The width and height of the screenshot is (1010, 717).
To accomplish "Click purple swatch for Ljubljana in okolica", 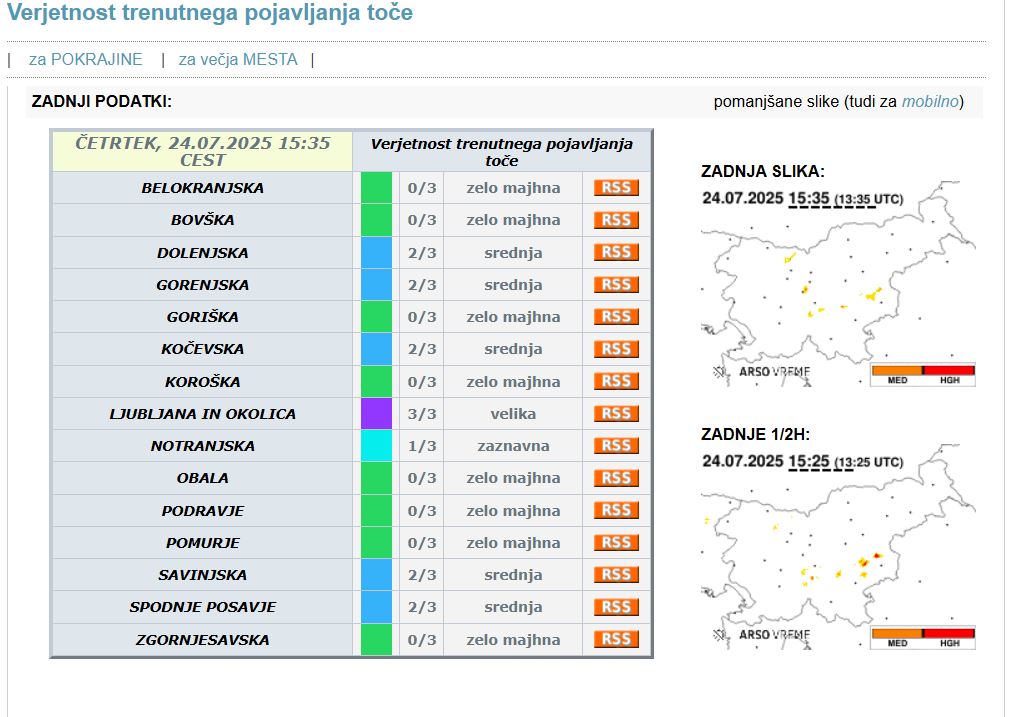I will [376, 414].
